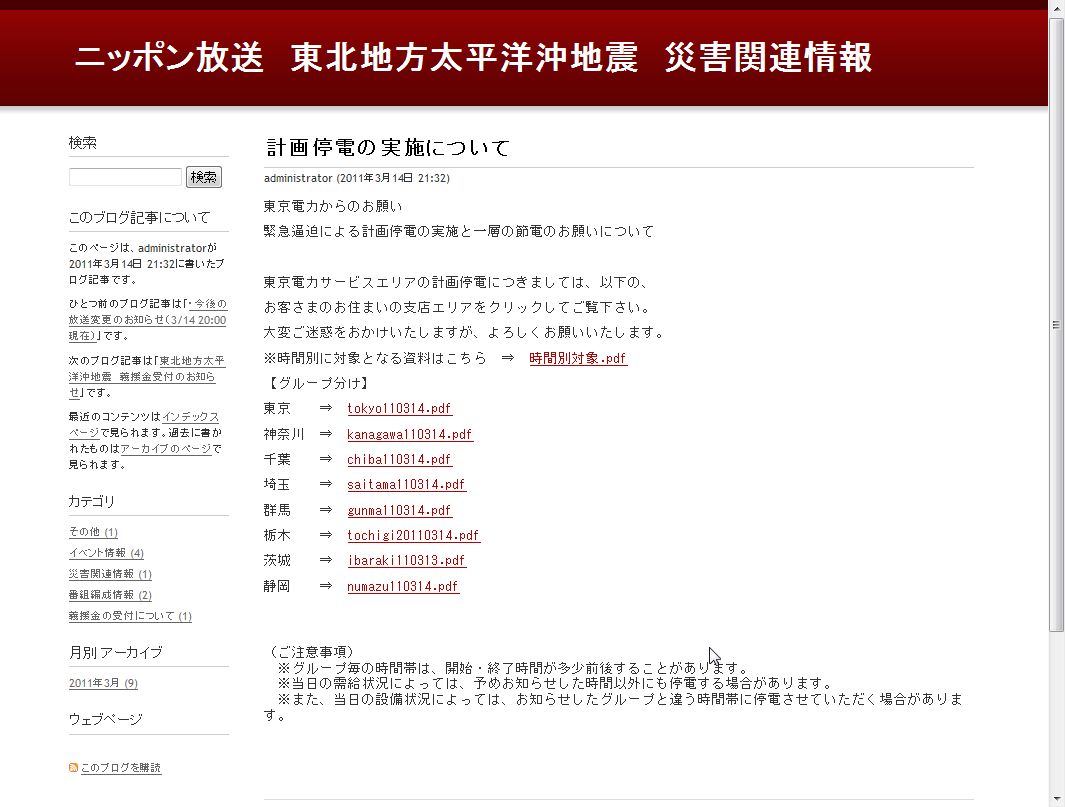The width and height of the screenshot is (1065, 807).
Task: Click the administrator post date line
Action: pyautogui.click(x=357, y=178)
